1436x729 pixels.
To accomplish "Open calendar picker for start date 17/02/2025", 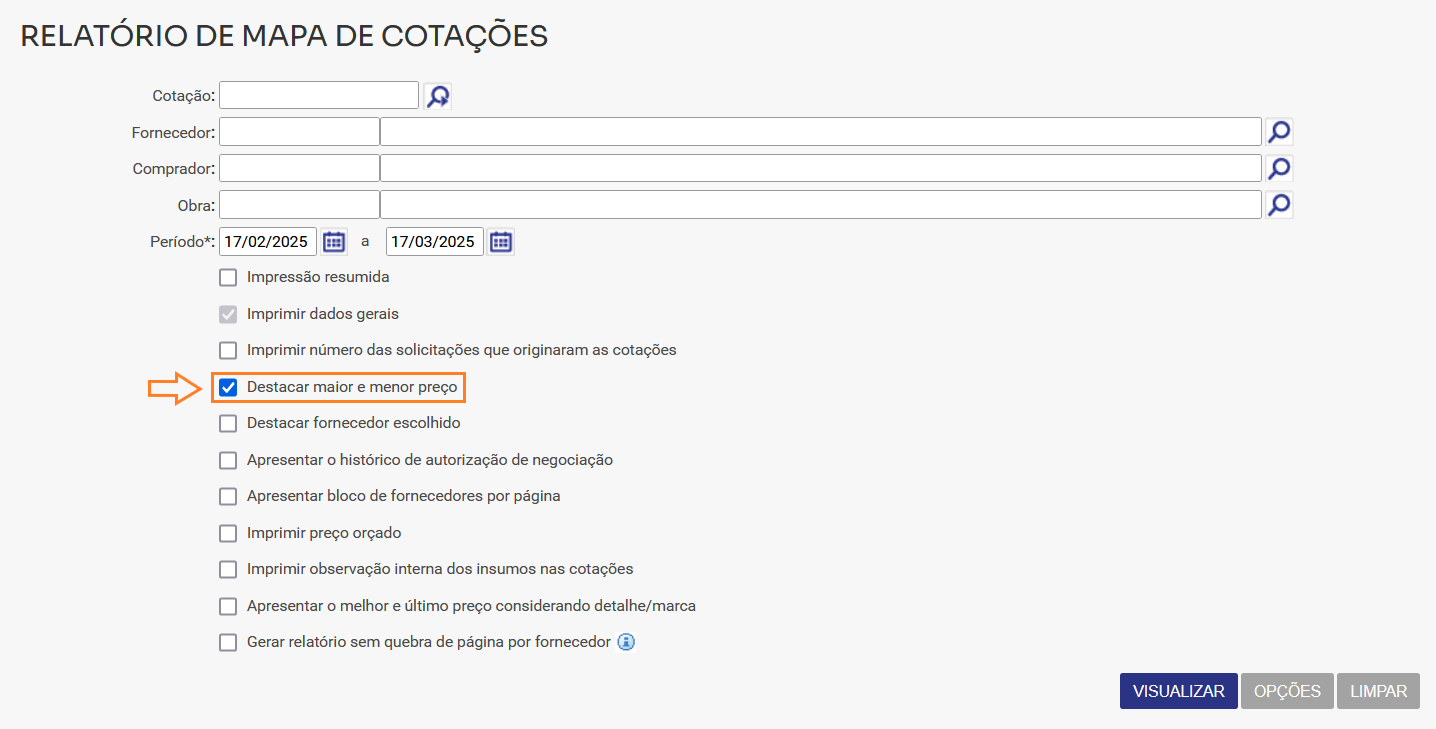I will (334, 241).
